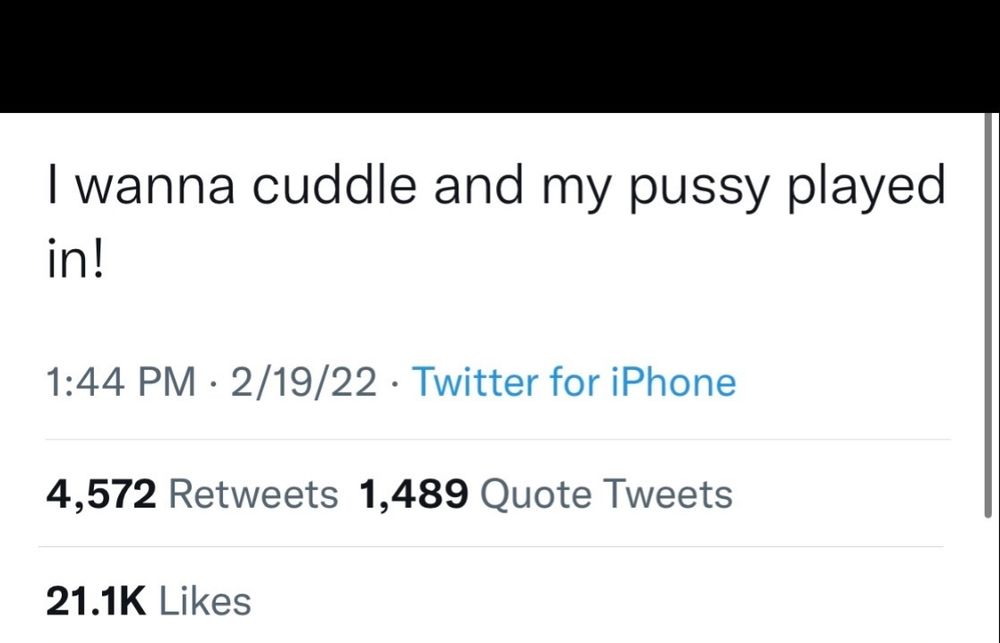Image resolution: width=1000 pixels, height=643 pixels.
Task: Select the bold 1,489 count number
Action: click(x=413, y=494)
